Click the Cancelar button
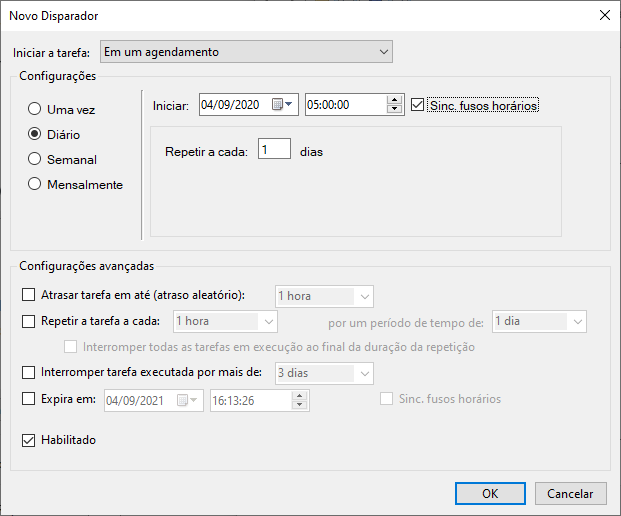The image size is (621, 516). 570,493
